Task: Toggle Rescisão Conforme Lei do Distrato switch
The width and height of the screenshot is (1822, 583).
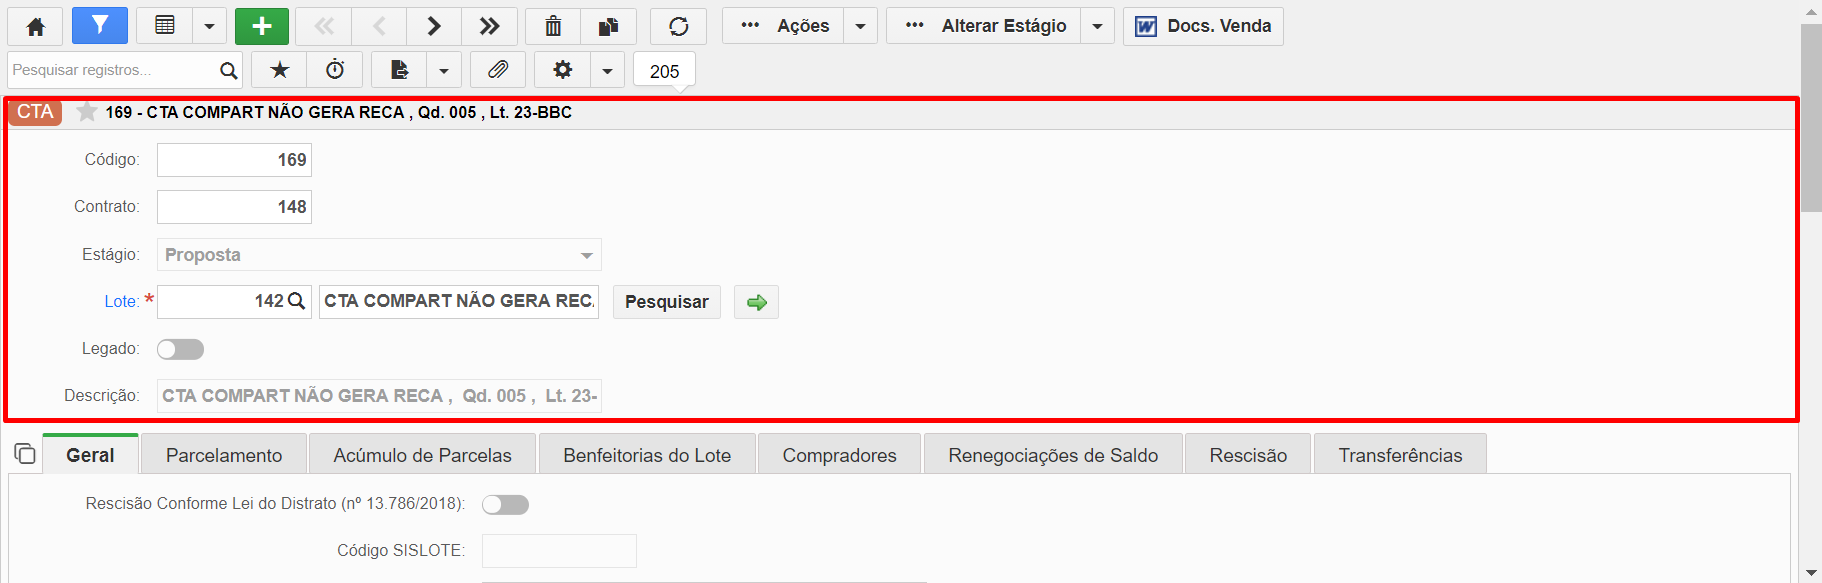Action: pyautogui.click(x=505, y=505)
